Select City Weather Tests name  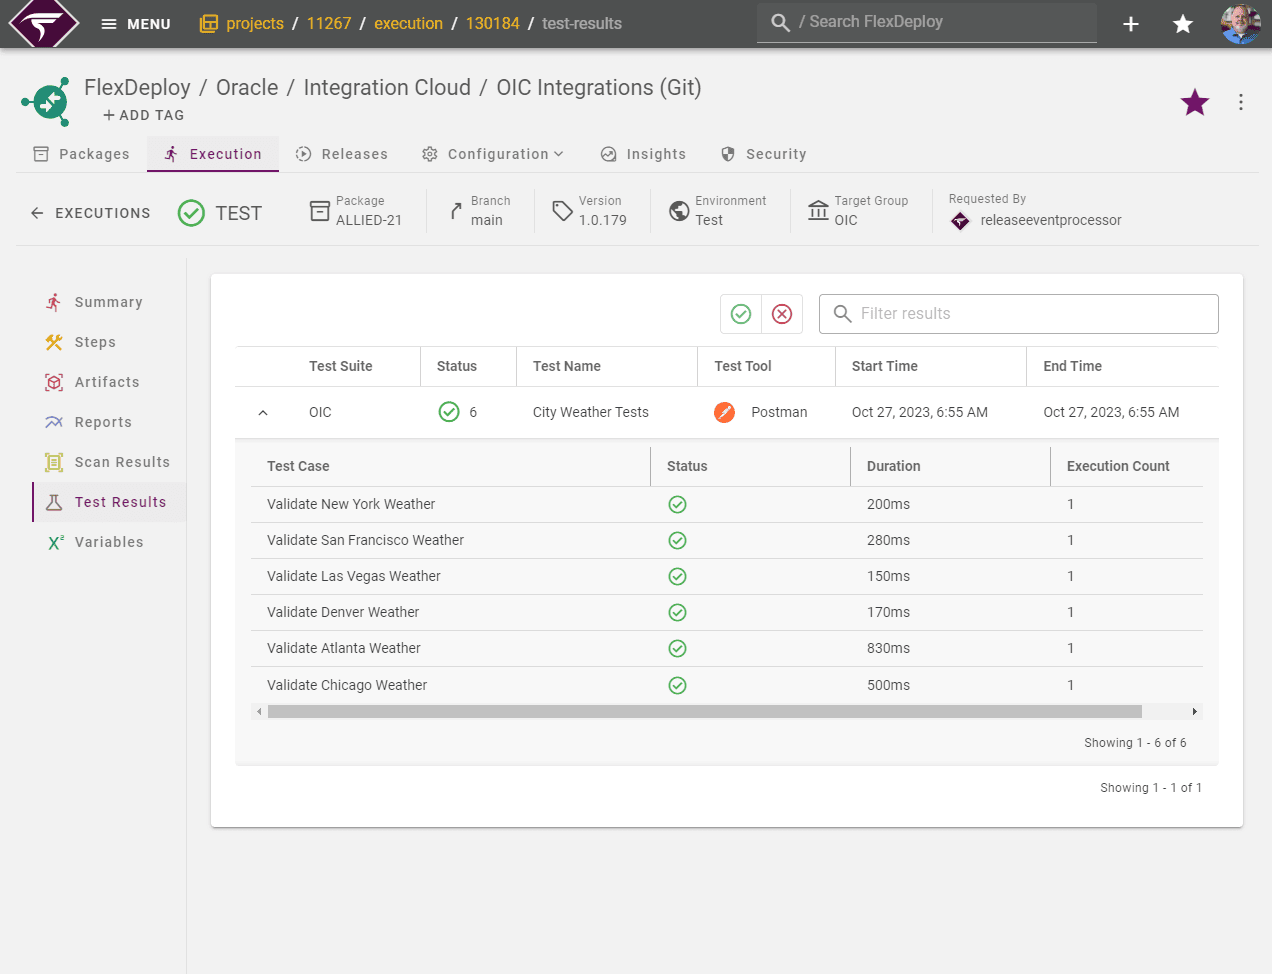(x=590, y=412)
